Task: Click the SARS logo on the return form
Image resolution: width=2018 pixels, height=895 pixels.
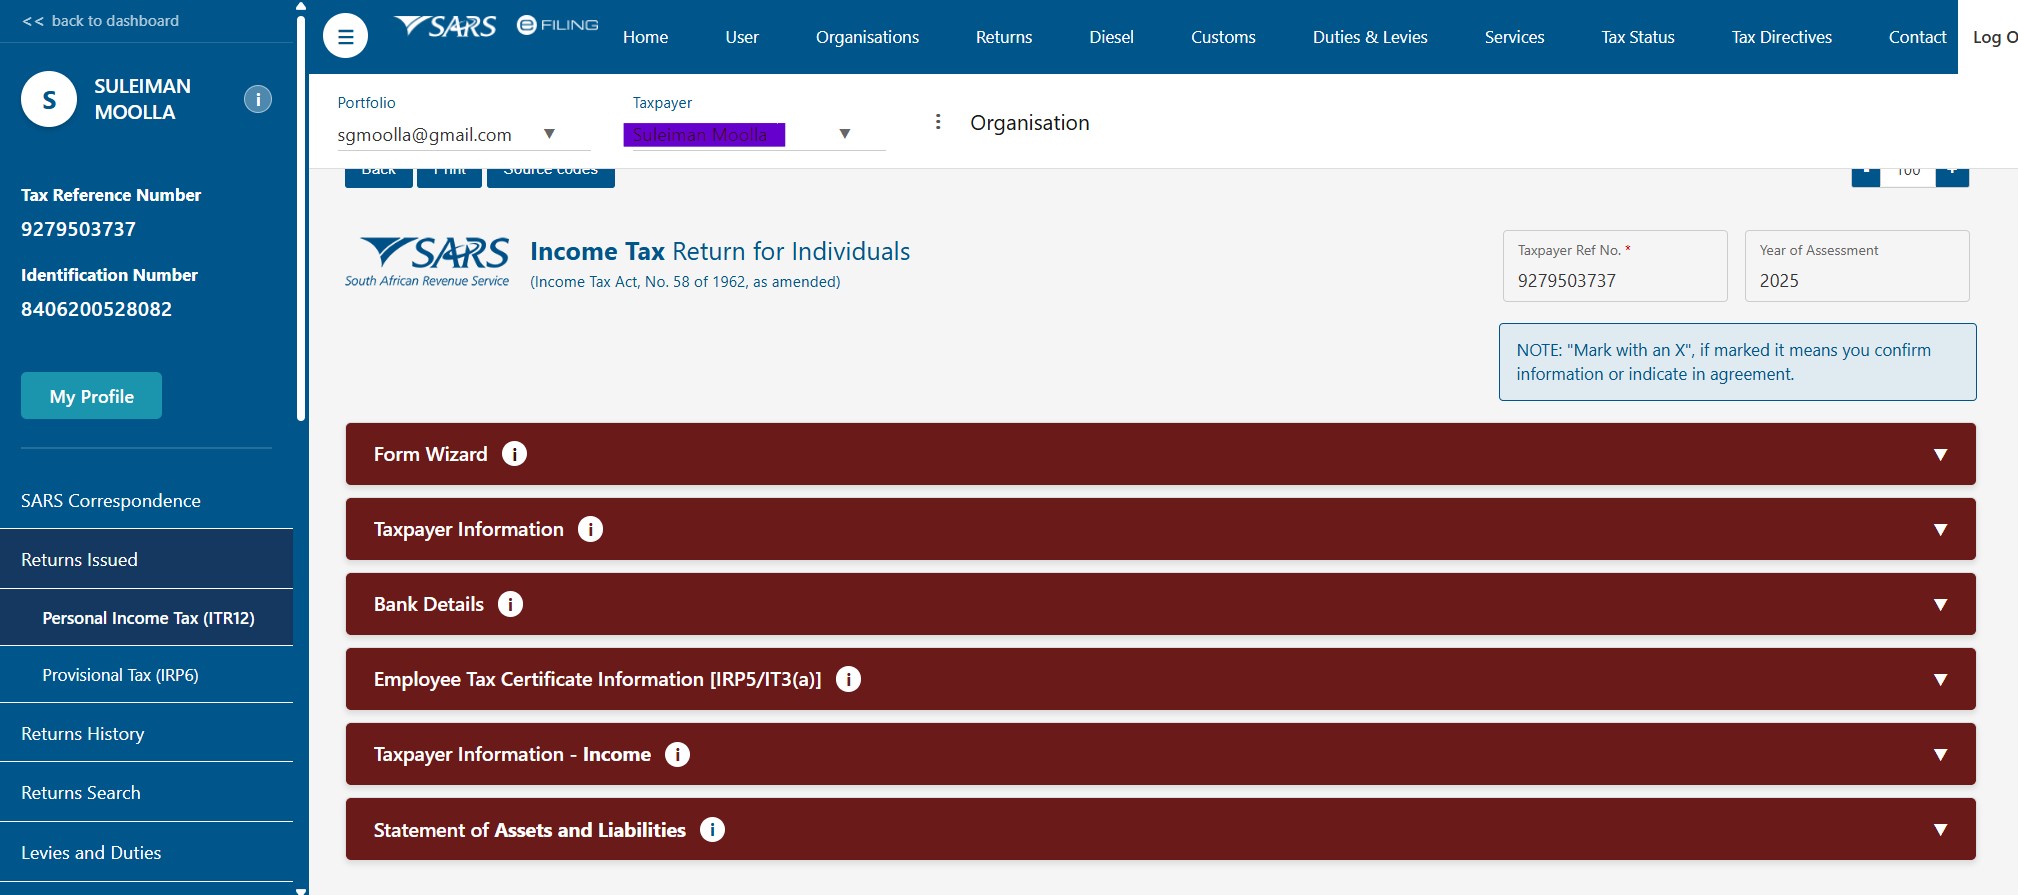Action: pos(428,262)
